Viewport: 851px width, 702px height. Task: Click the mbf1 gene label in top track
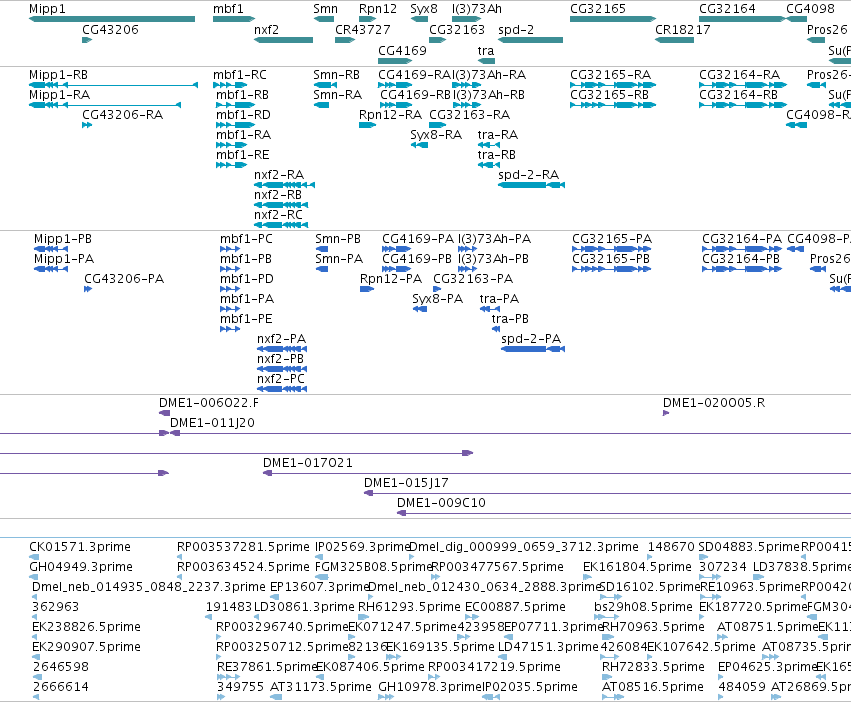pyautogui.click(x=228, y=9)
